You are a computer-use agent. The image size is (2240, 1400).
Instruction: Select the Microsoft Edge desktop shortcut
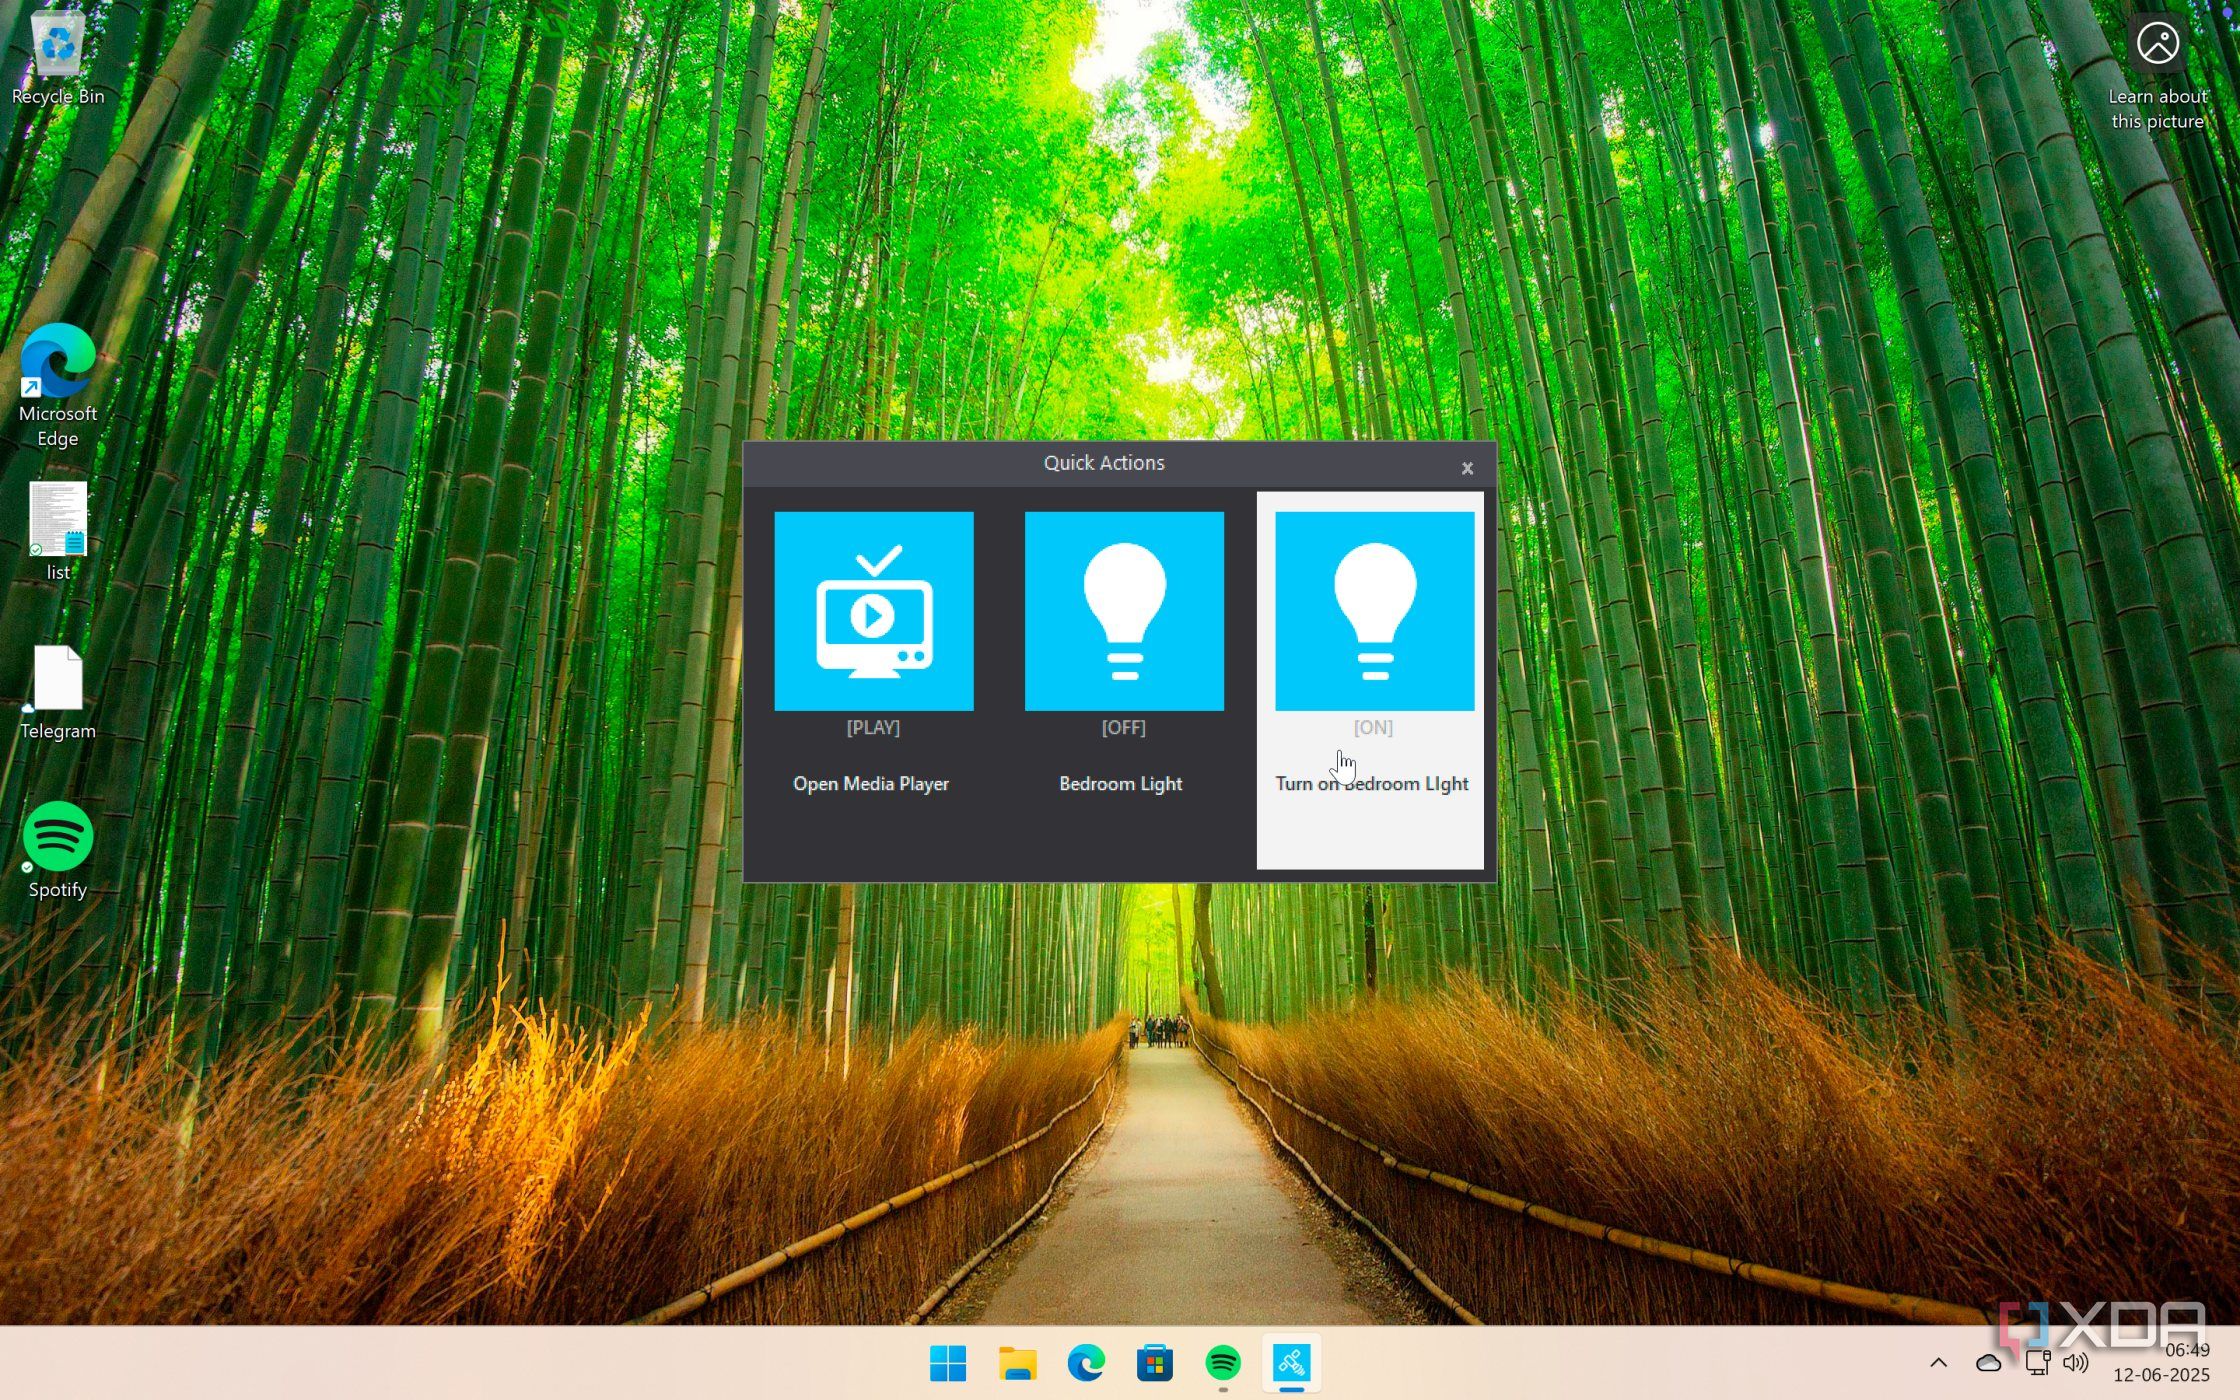(x=58, y=385)
